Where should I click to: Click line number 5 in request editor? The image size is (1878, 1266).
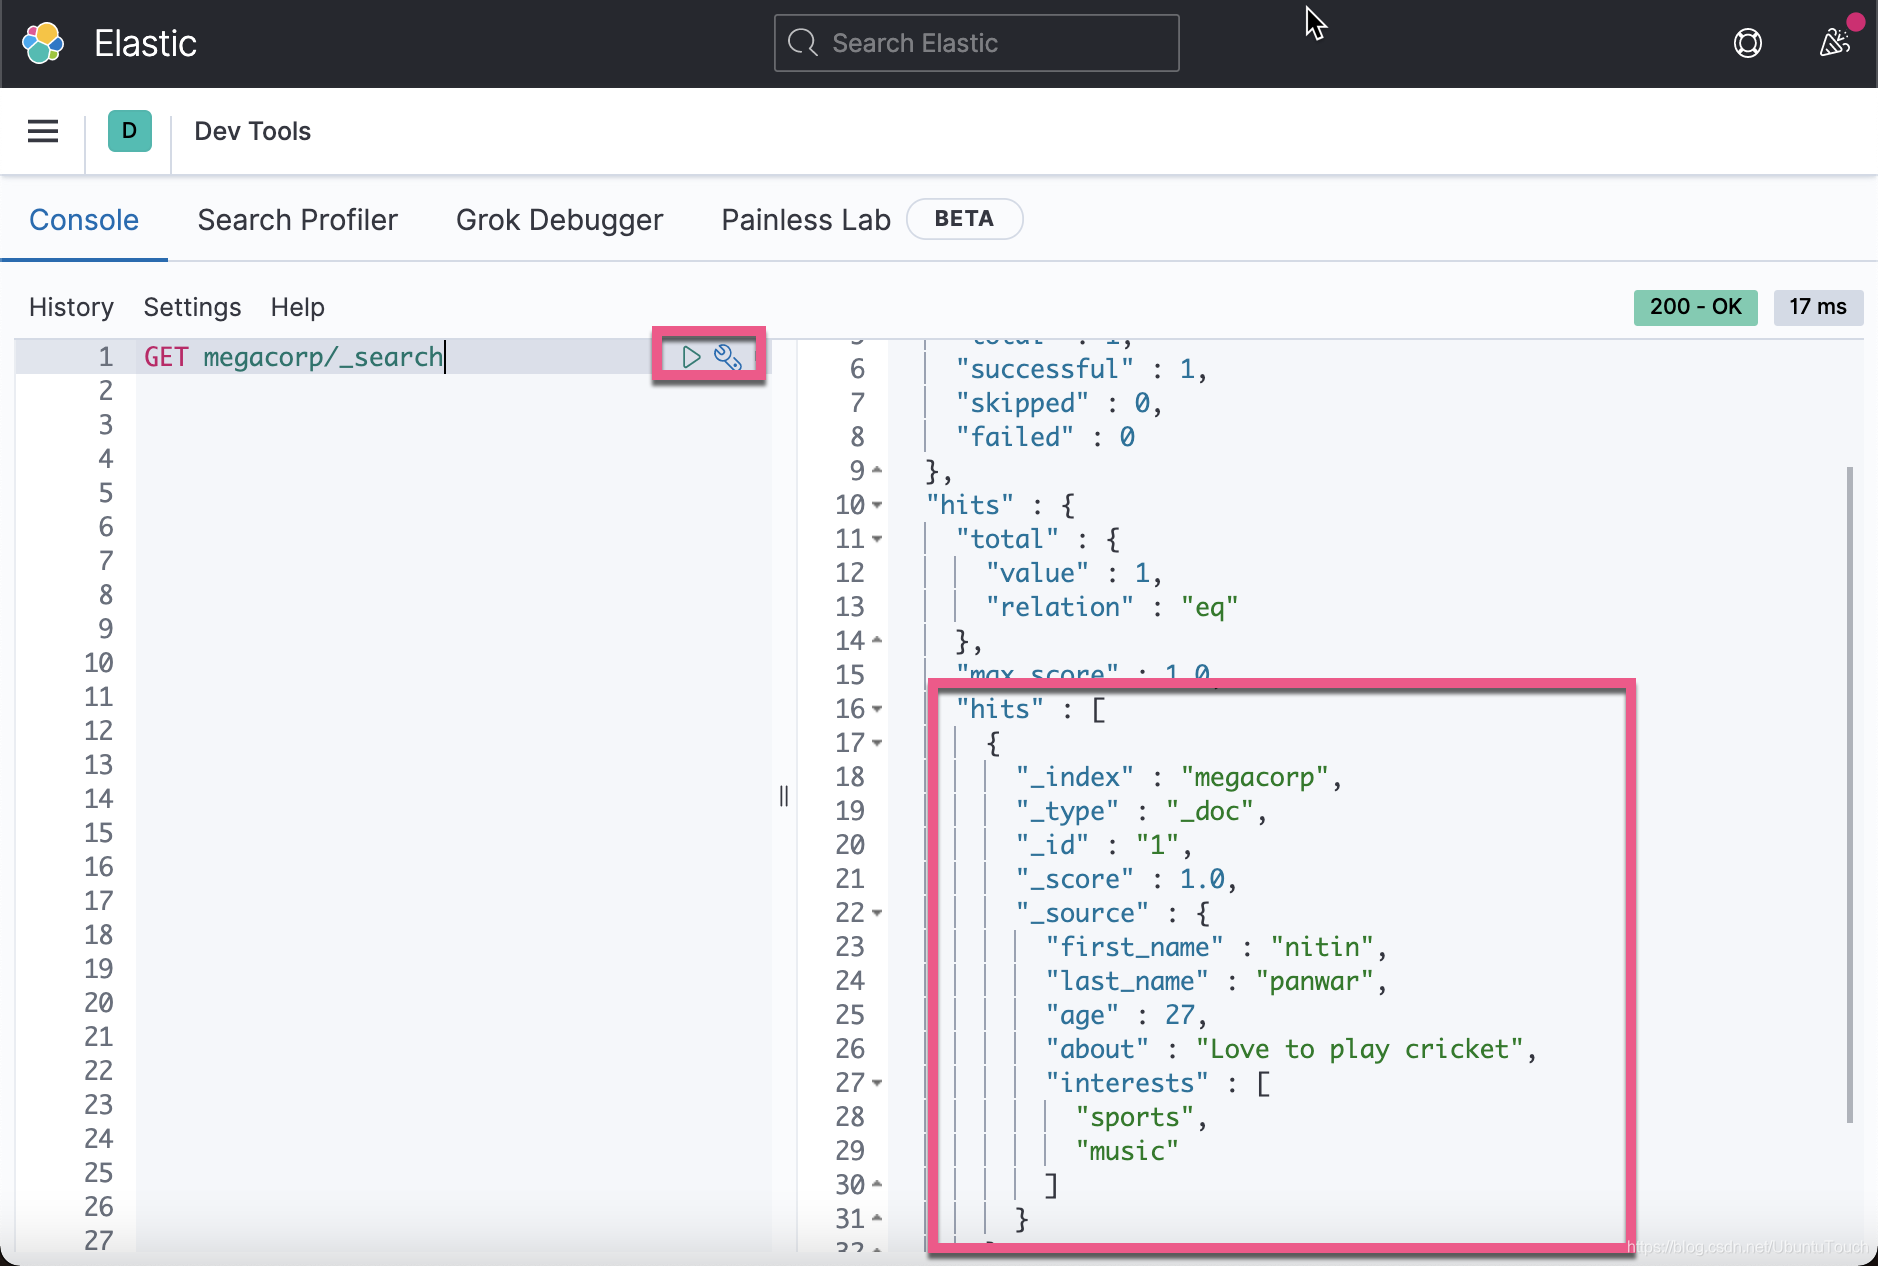point(106,493)
